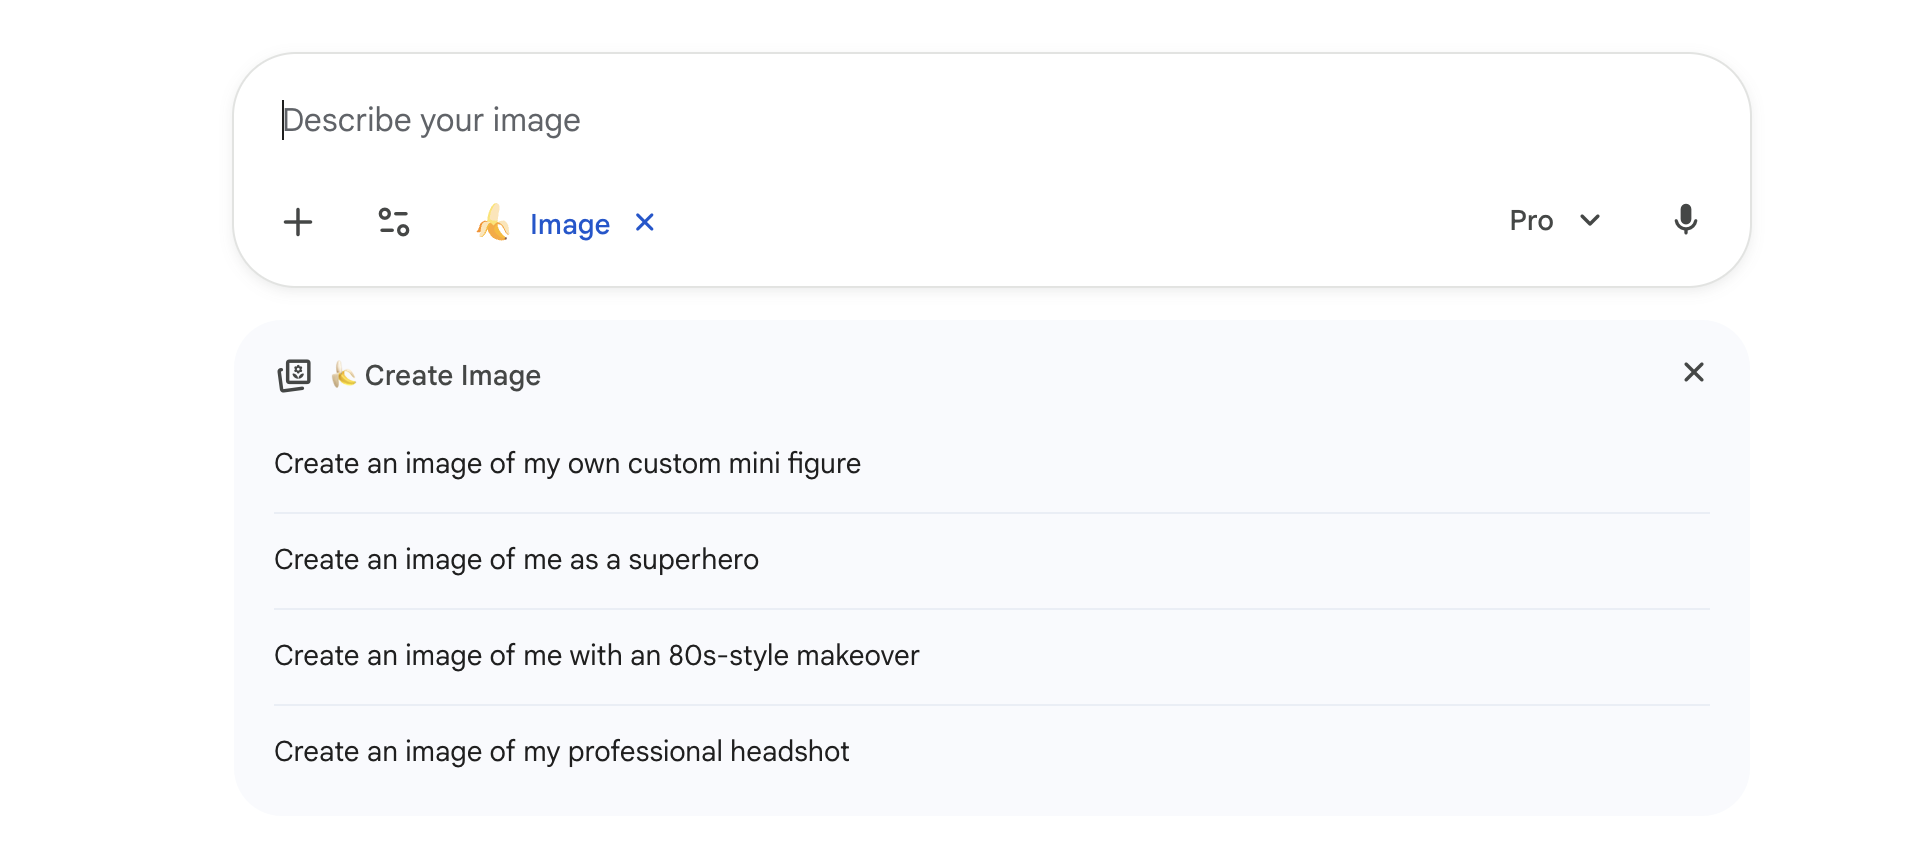Choose the professional headshot suggestion
1924x852 pixels.
[561, 752]
